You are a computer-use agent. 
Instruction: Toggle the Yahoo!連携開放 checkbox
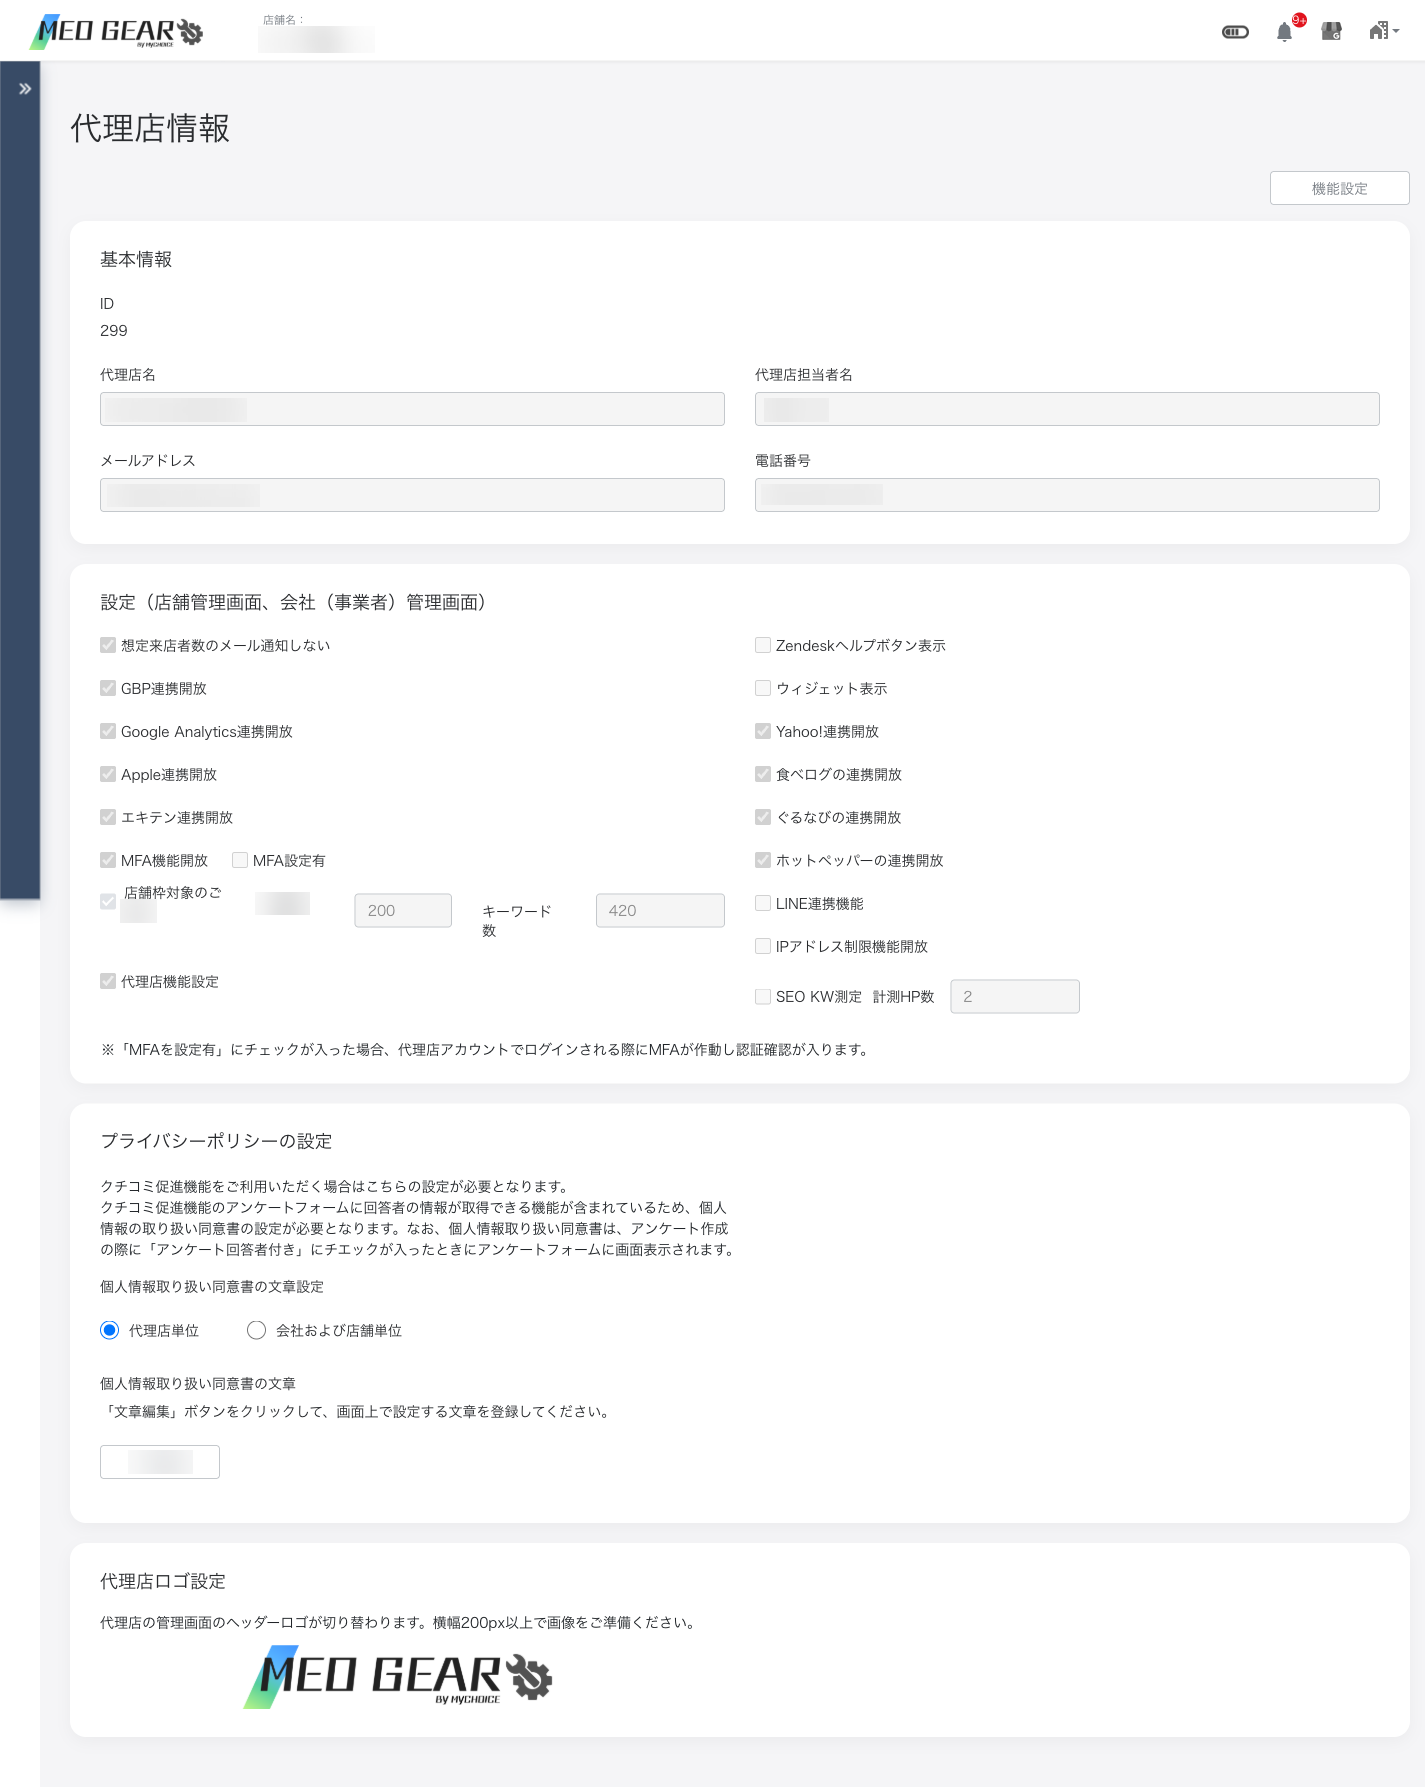(763, 731)
